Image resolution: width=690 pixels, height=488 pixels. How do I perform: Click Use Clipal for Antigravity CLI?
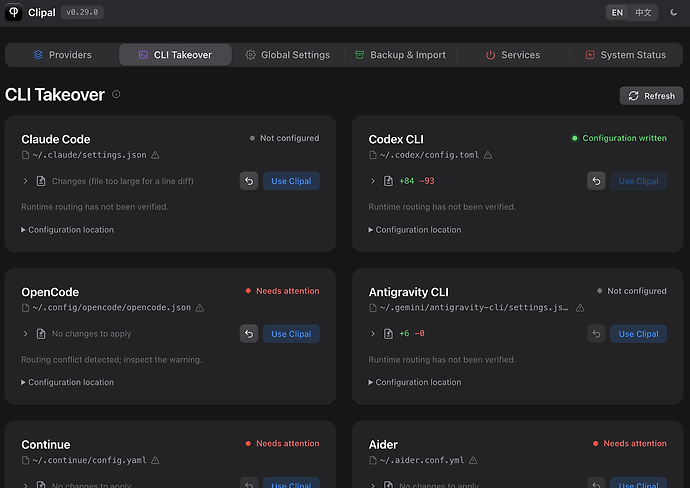[x=639, y=334]
